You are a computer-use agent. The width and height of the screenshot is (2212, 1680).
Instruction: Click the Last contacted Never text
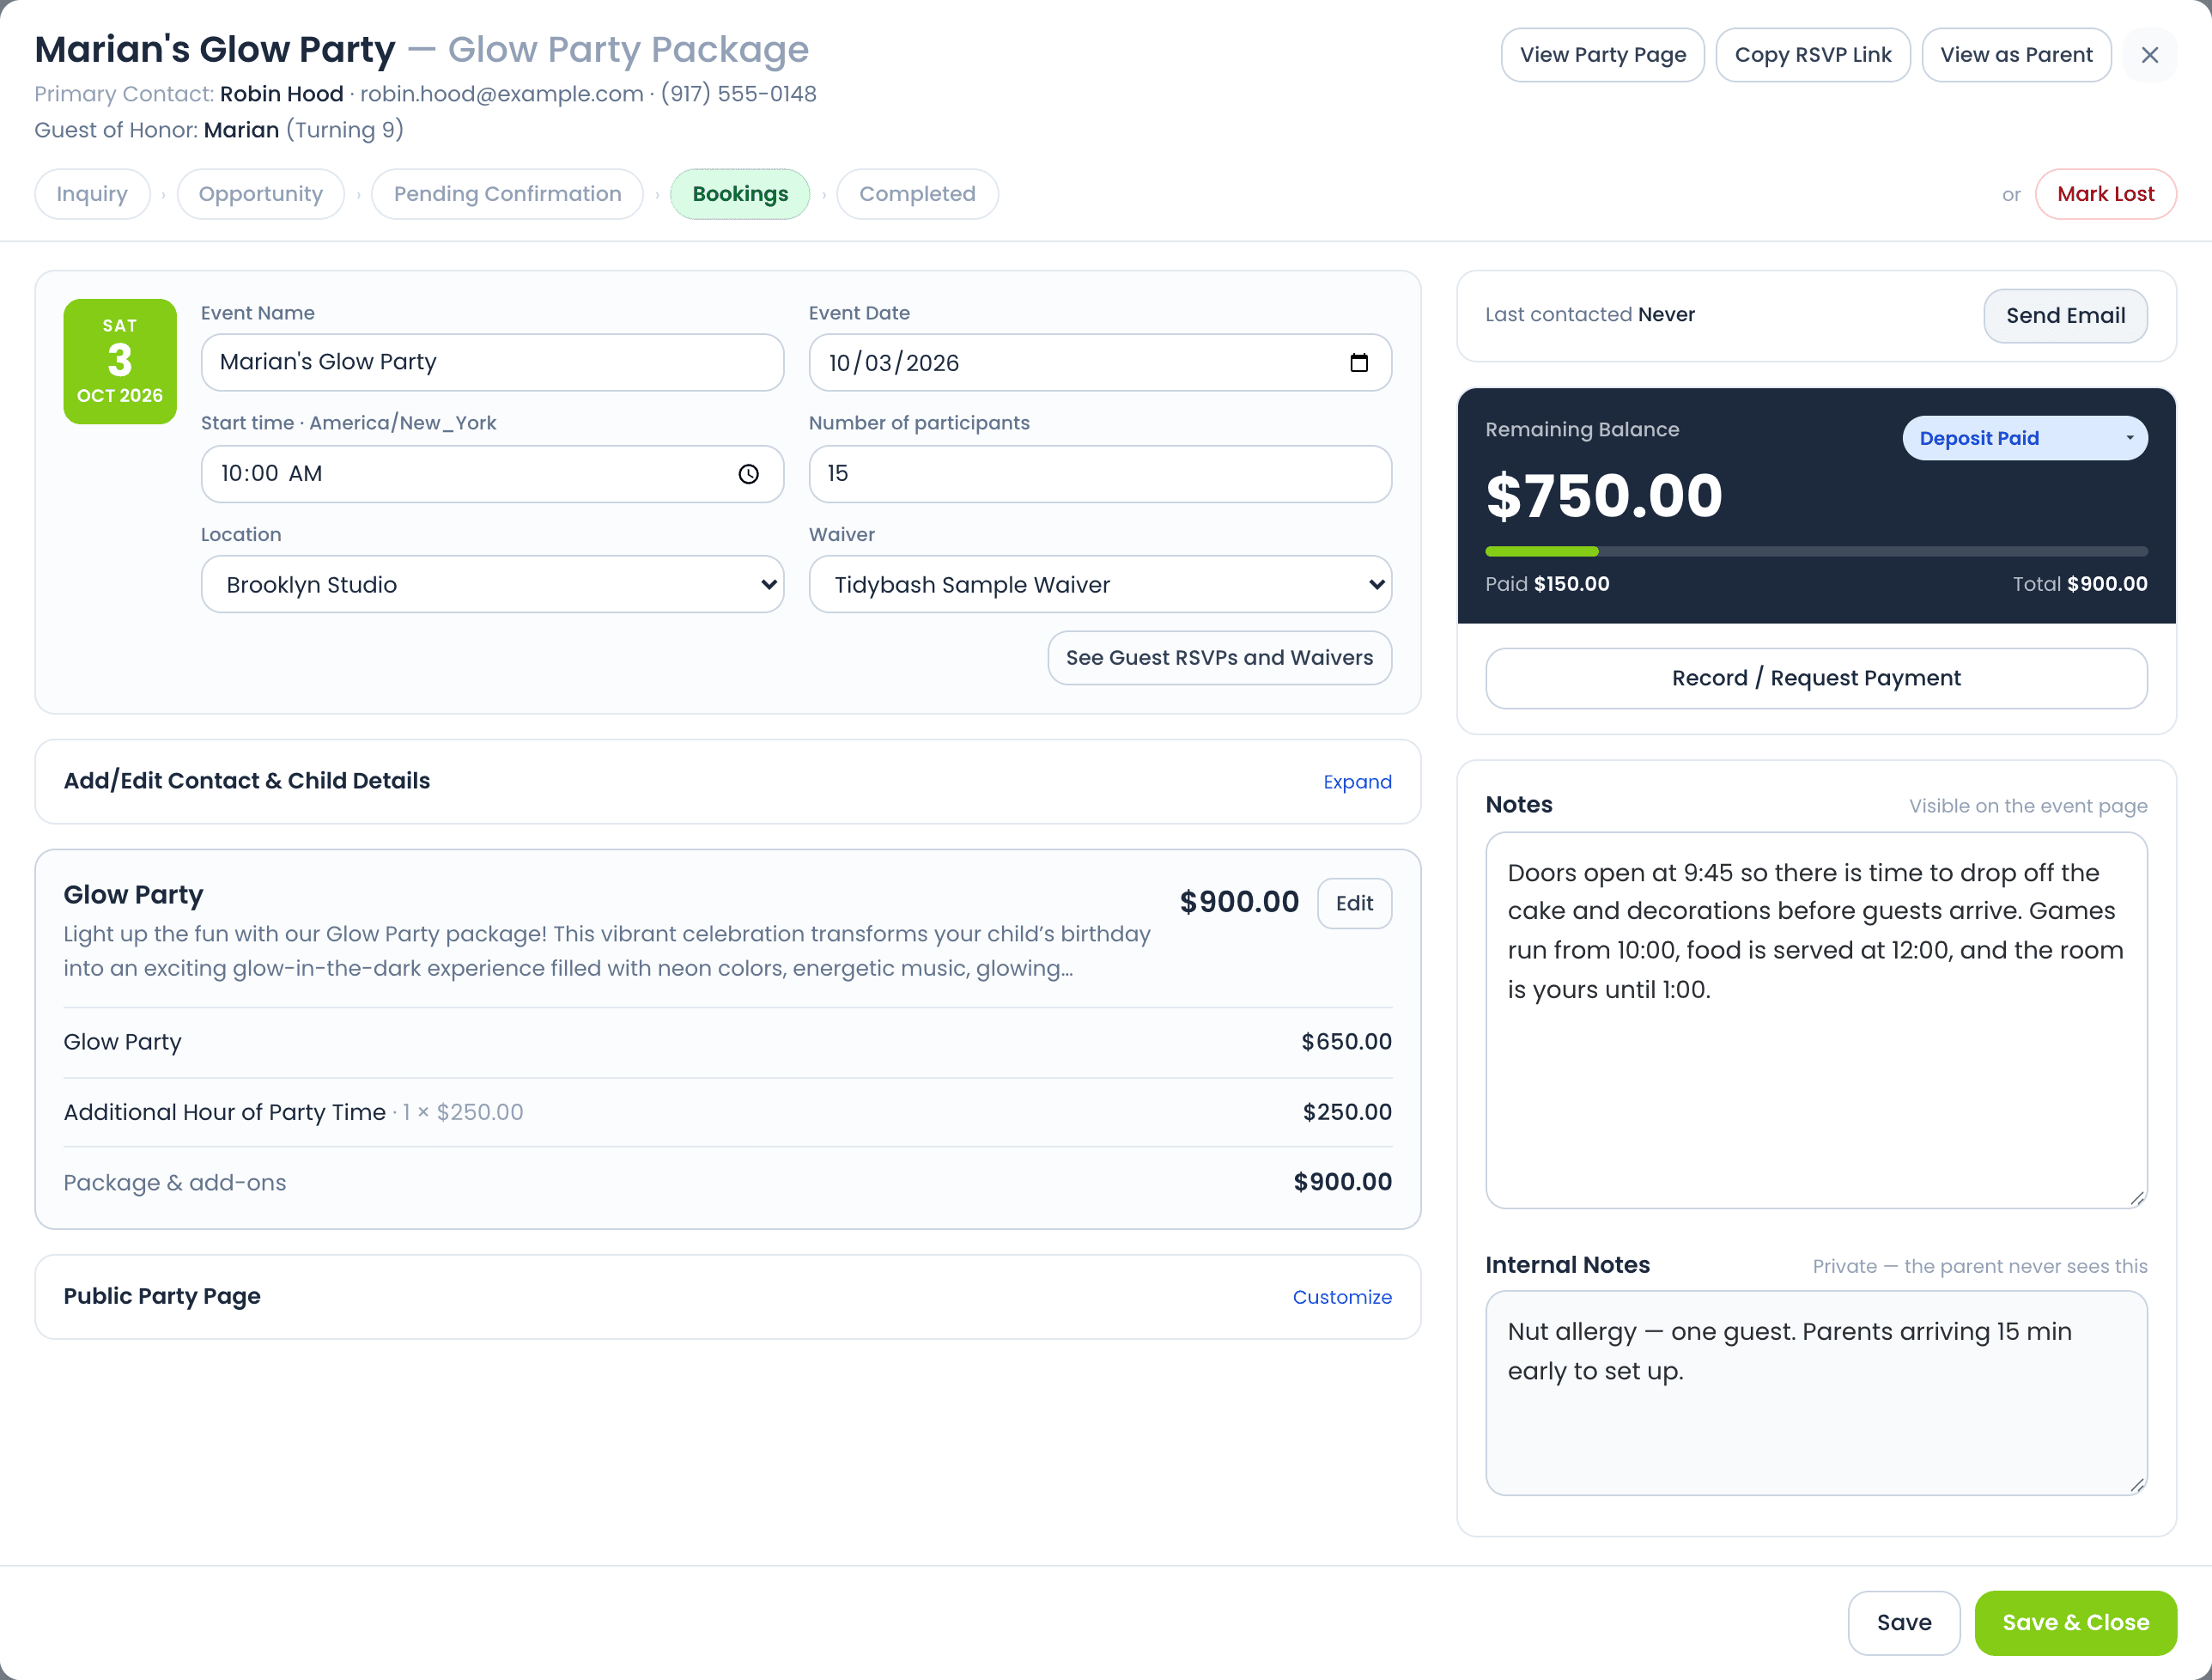pos(1589,315)
